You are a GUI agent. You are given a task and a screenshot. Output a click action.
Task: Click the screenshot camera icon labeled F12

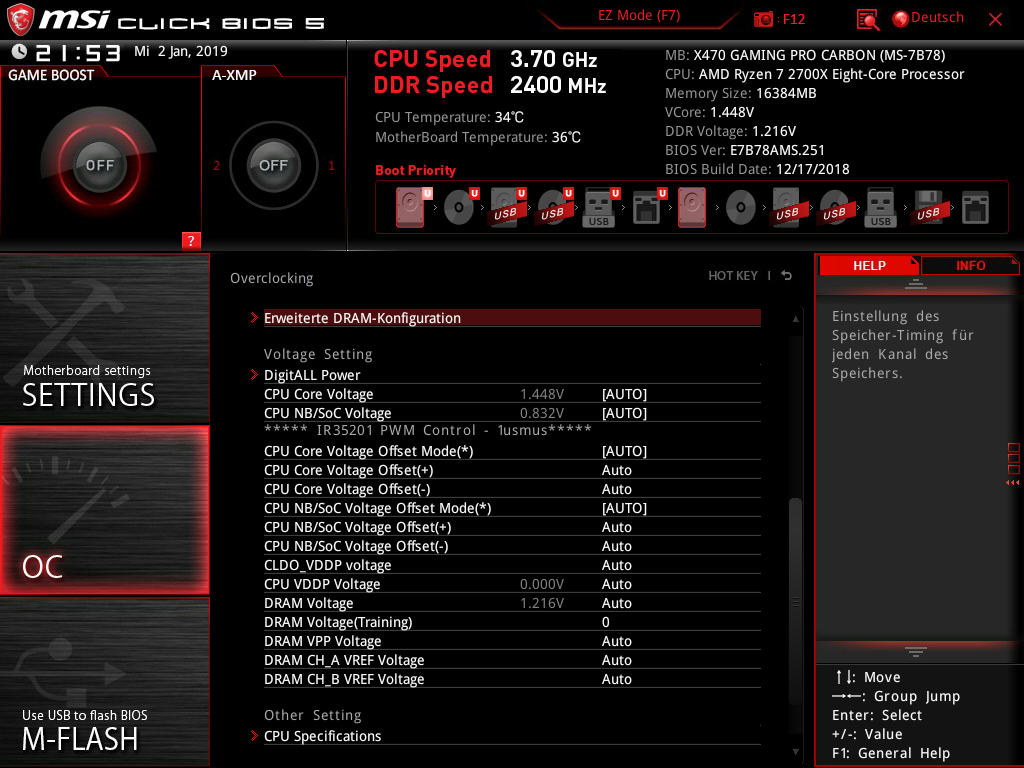[765, 17]
